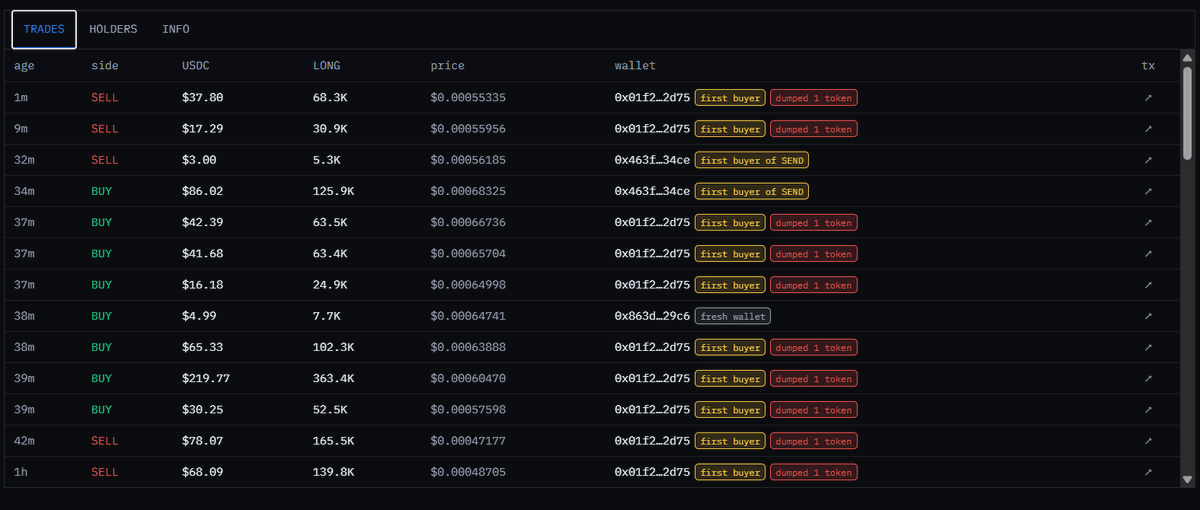This screenshot has width=1200, height=510.
Task: Click USDC amount $219.77
Action: (x=206, y=379)
